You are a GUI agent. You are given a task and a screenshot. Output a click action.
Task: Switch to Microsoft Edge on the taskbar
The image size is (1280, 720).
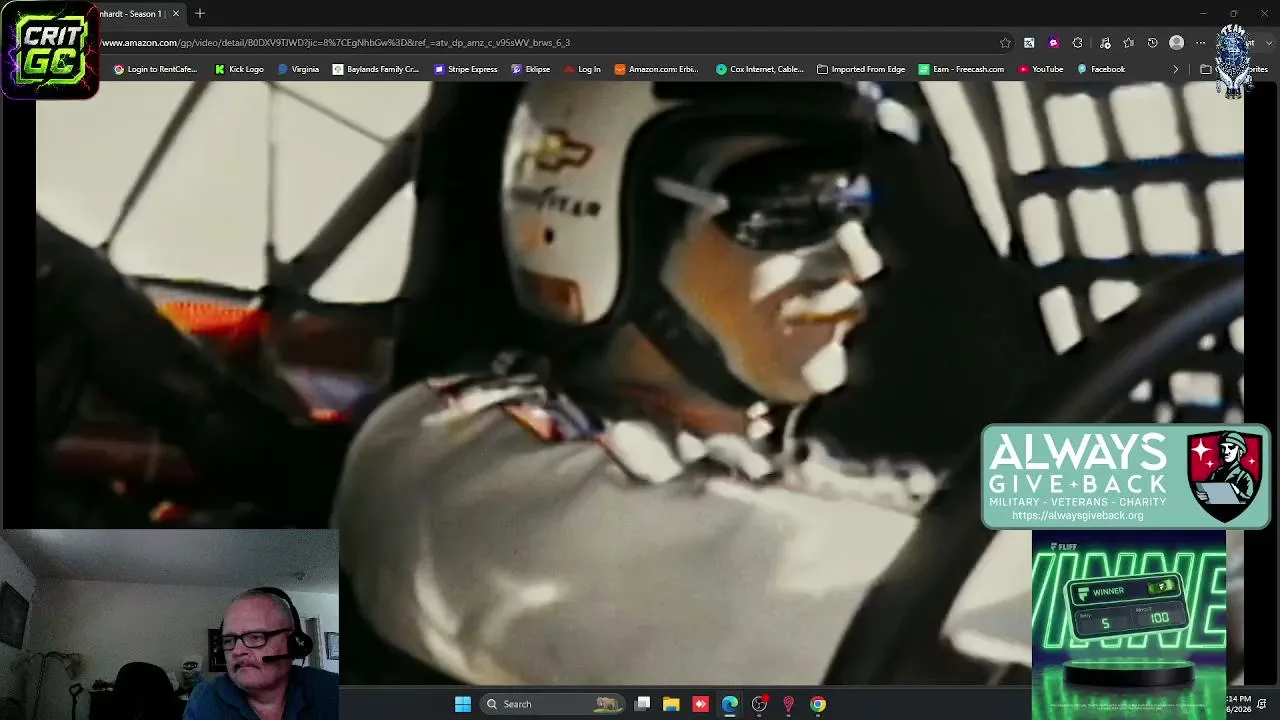(730, 704)
